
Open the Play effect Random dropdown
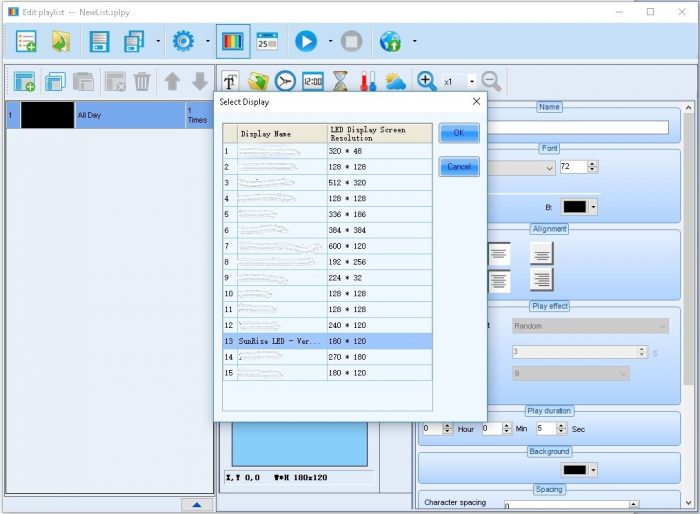(589, 326)
